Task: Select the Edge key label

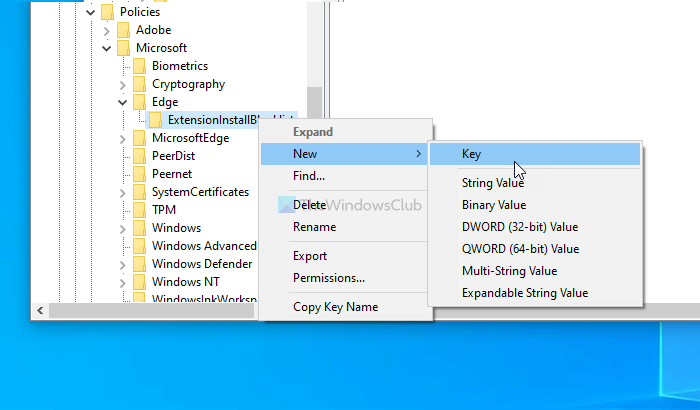Action: click(x=165, y=102)
